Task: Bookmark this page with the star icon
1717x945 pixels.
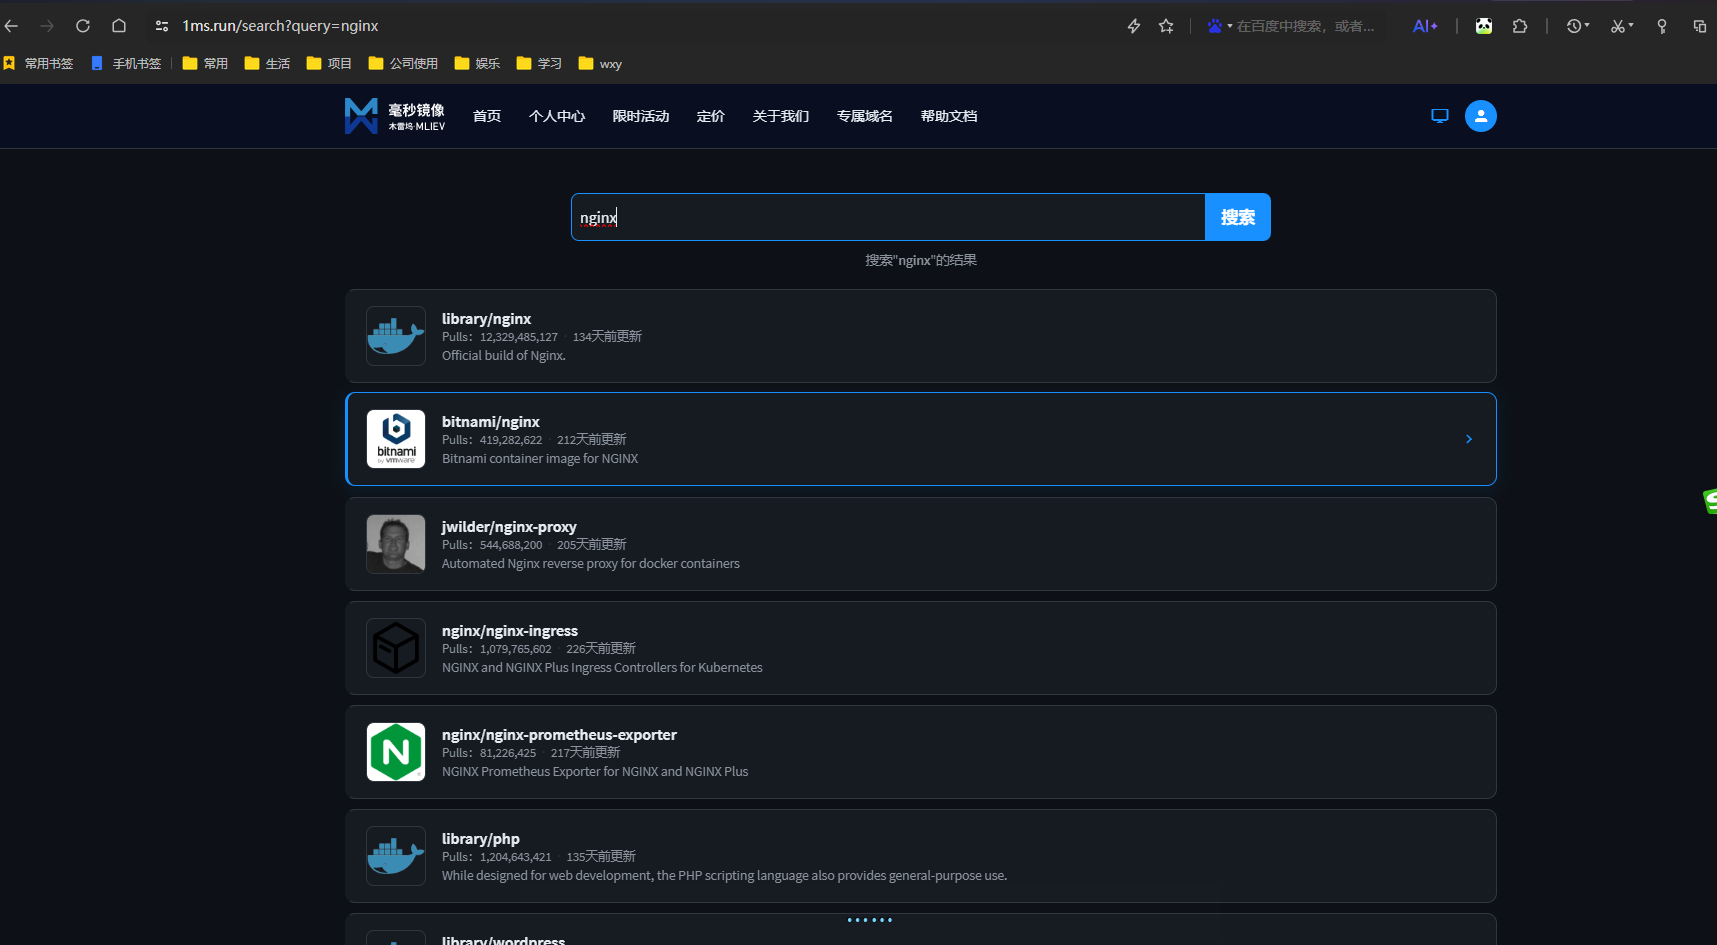Action: (1166, 26)
